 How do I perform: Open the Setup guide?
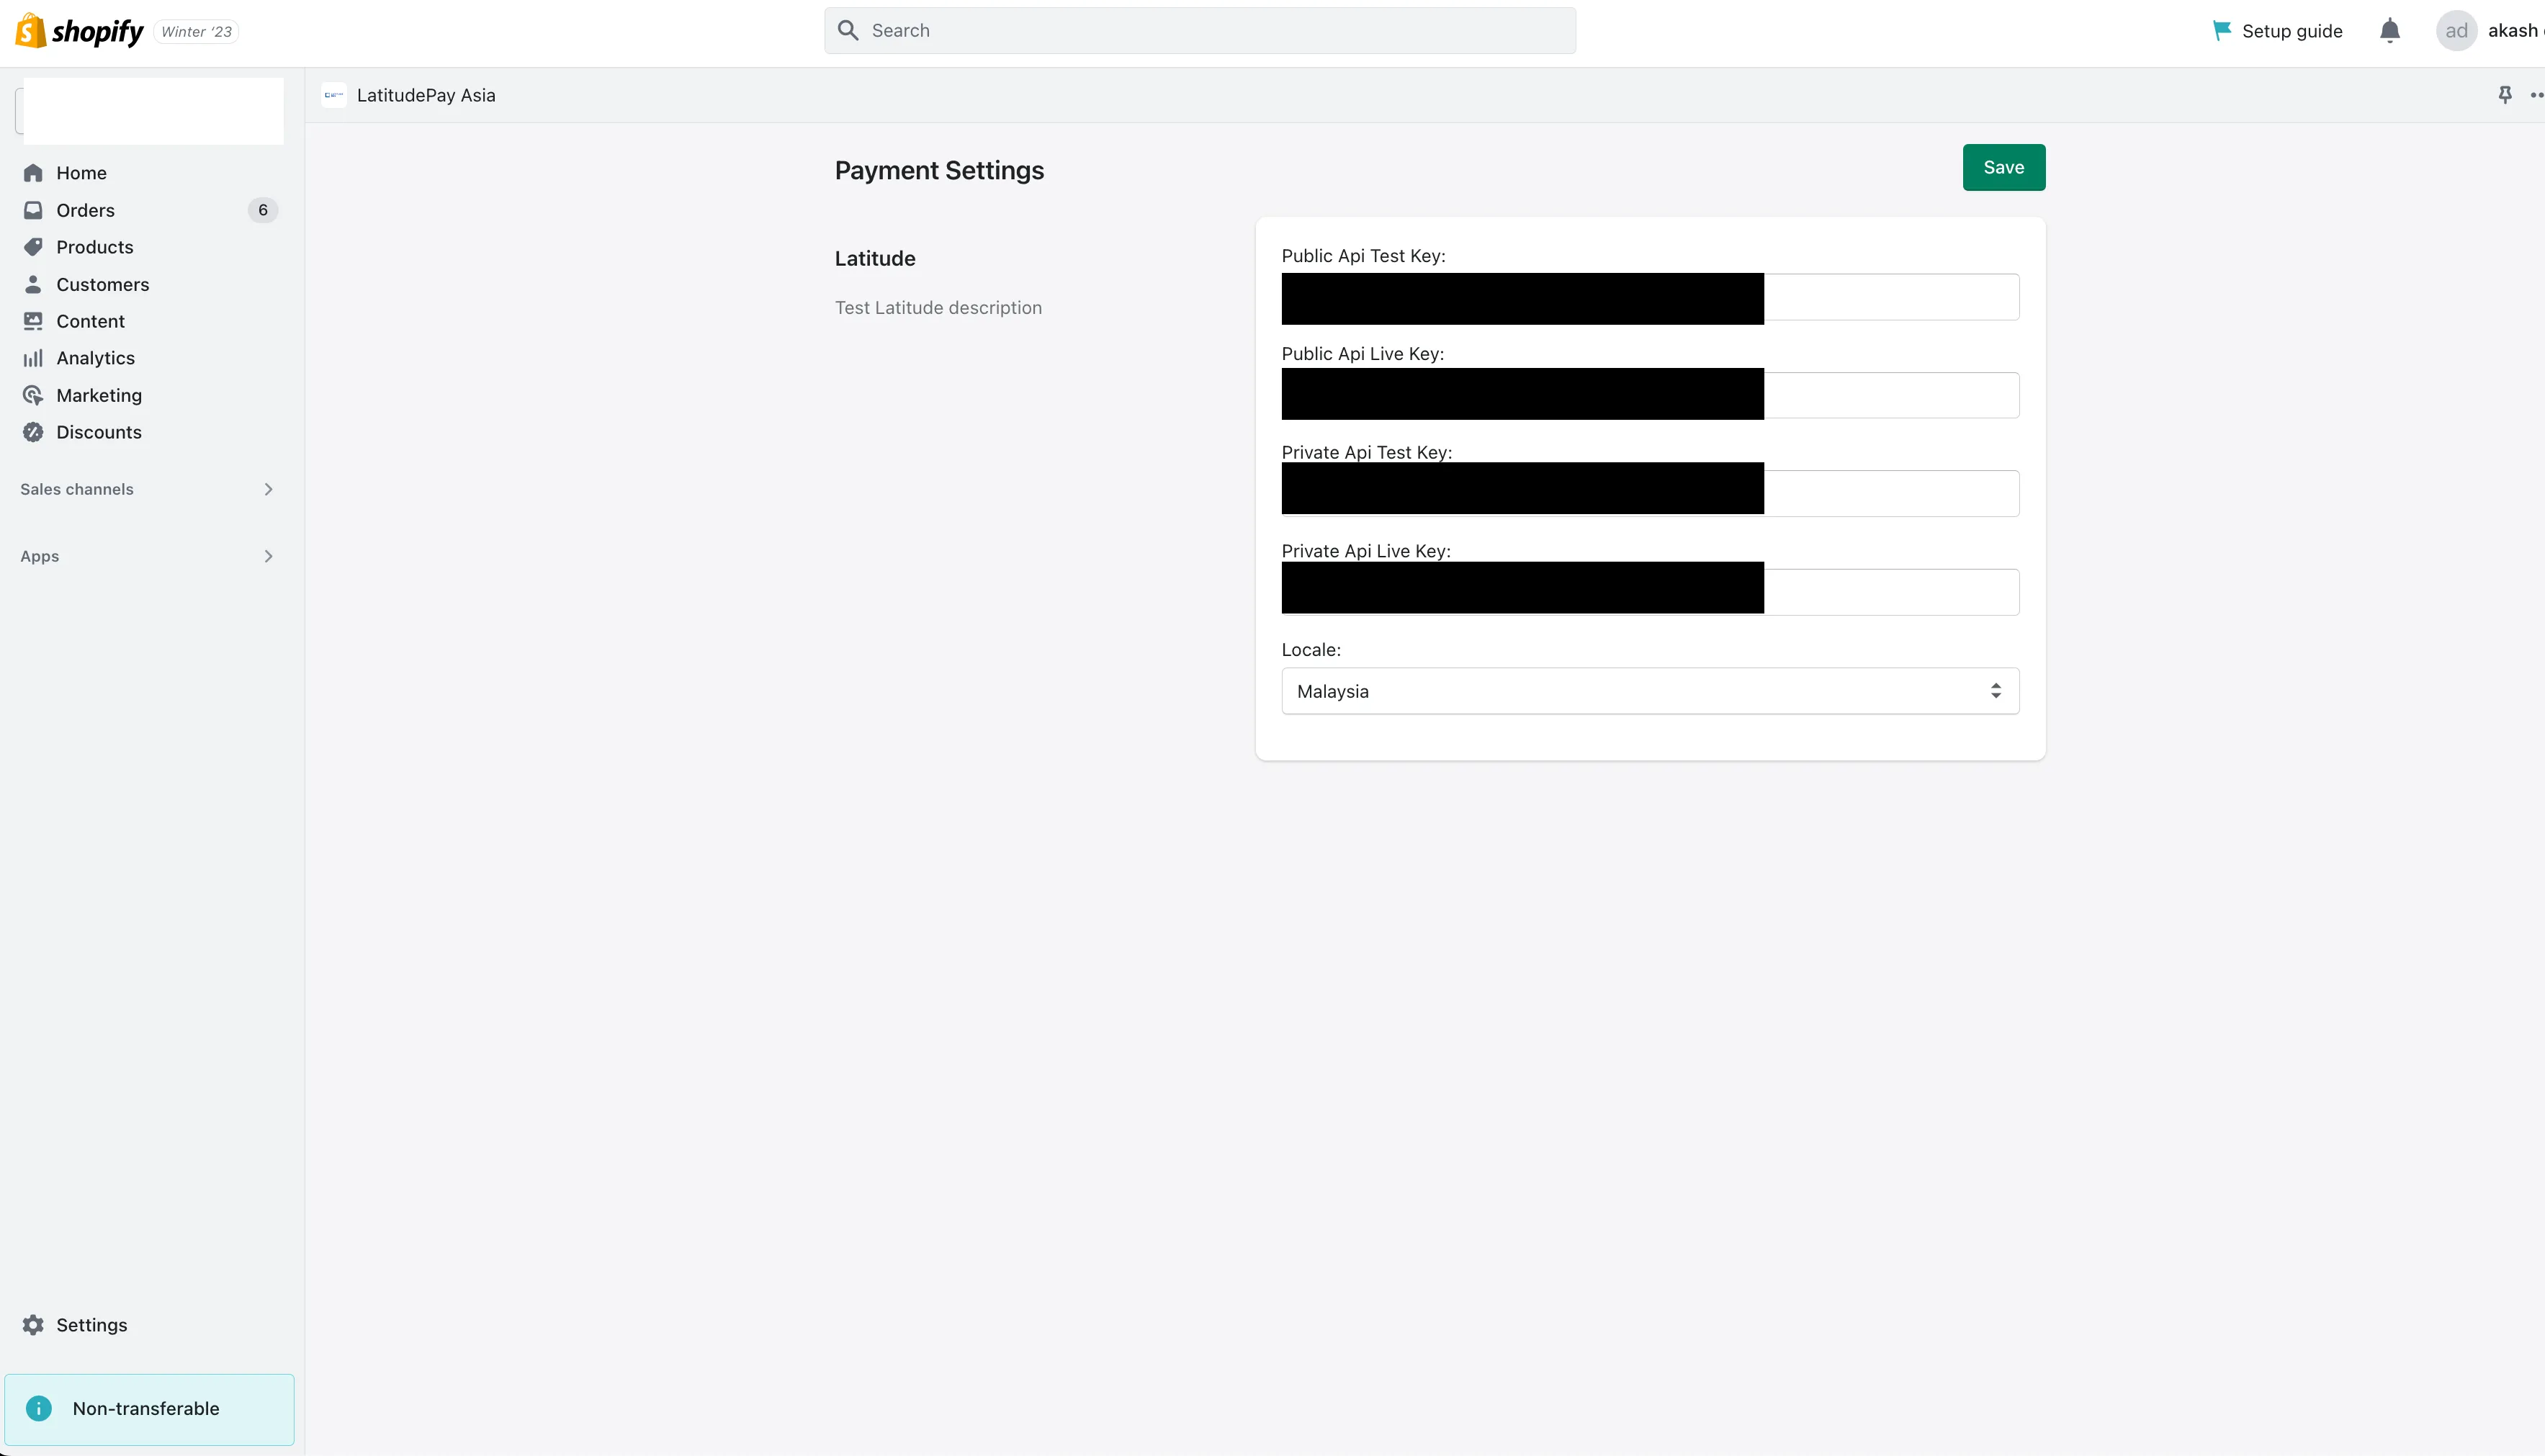[x=2278, y=31]
